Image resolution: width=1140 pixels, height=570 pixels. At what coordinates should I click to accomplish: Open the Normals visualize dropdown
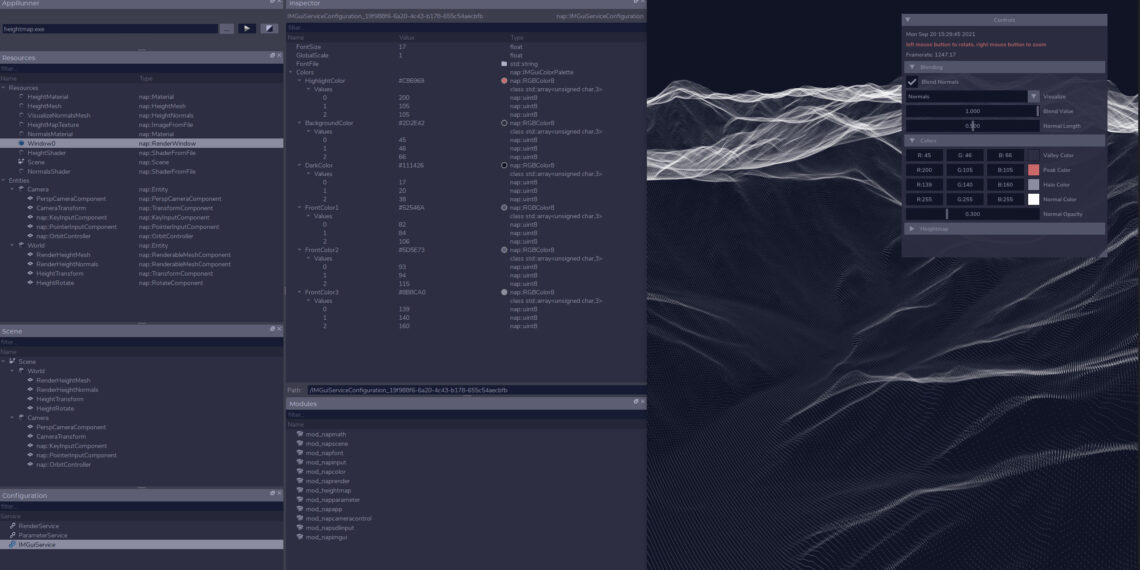[x=1033, y=97]
